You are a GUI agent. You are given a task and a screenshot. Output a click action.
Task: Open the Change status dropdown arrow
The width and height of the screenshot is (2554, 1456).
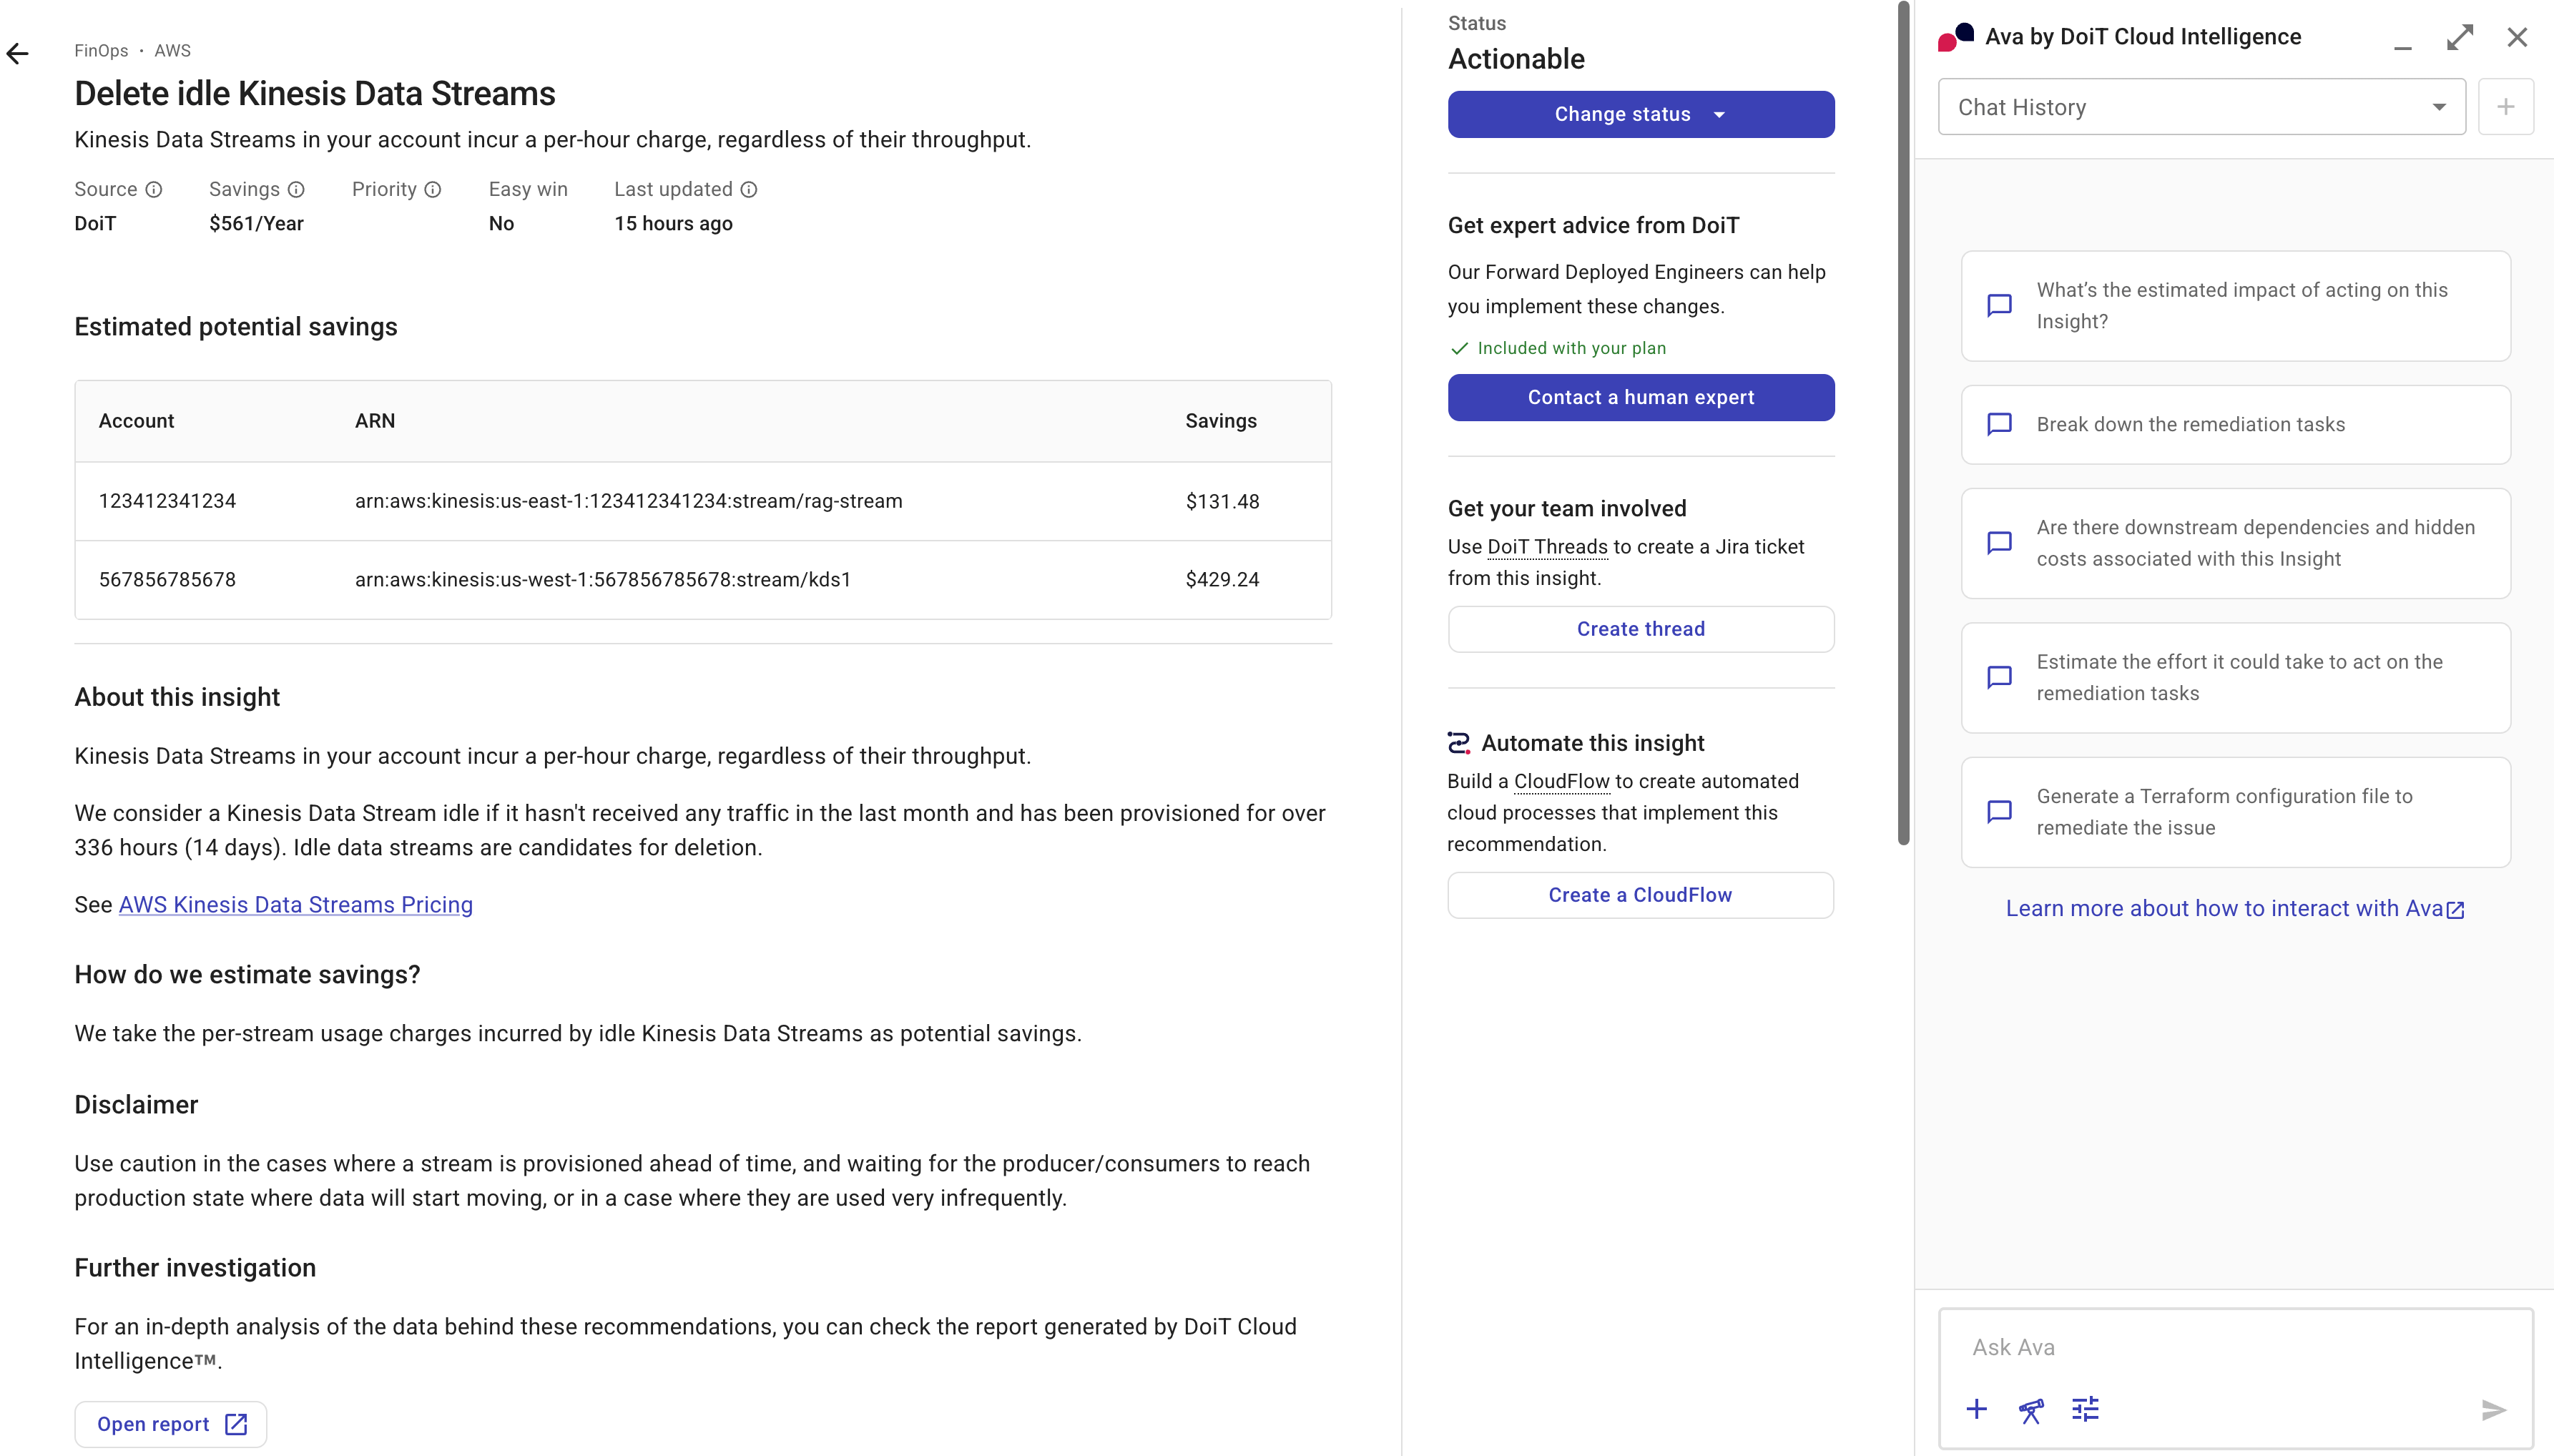[1719, 114]
